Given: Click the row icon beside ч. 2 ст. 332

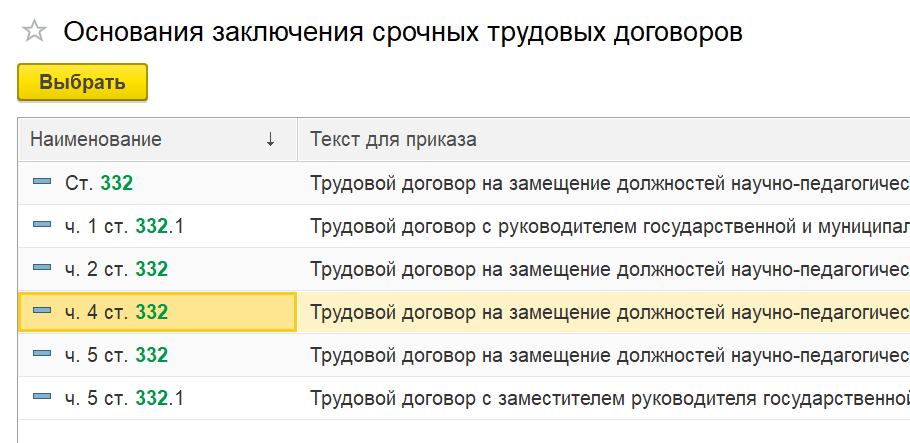Looking at the screenshot, I should [x=42, y=268].
